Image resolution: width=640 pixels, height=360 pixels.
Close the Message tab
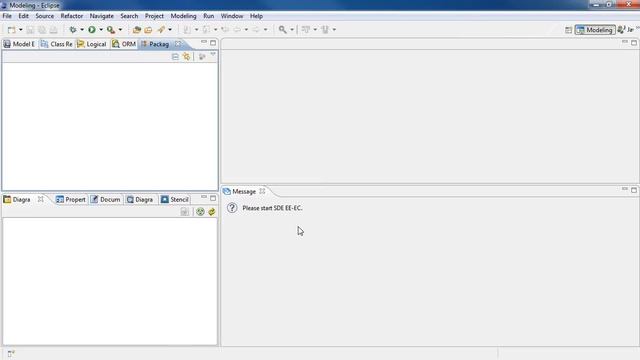[262, 191]
